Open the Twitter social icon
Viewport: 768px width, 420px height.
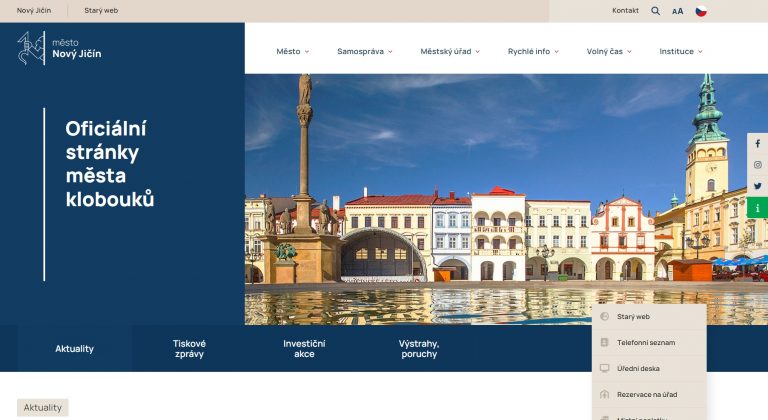[x=758, y=186]
